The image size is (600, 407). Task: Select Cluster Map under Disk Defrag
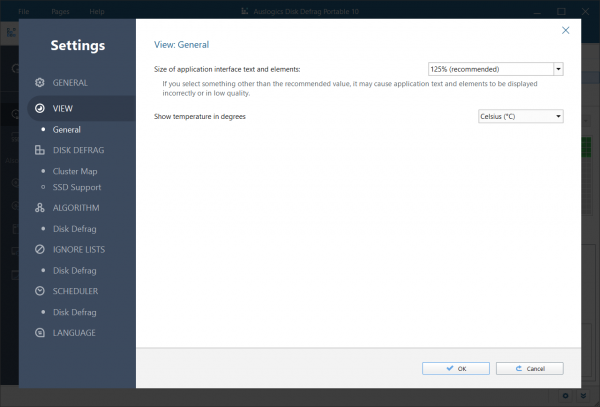pos(76,171)
